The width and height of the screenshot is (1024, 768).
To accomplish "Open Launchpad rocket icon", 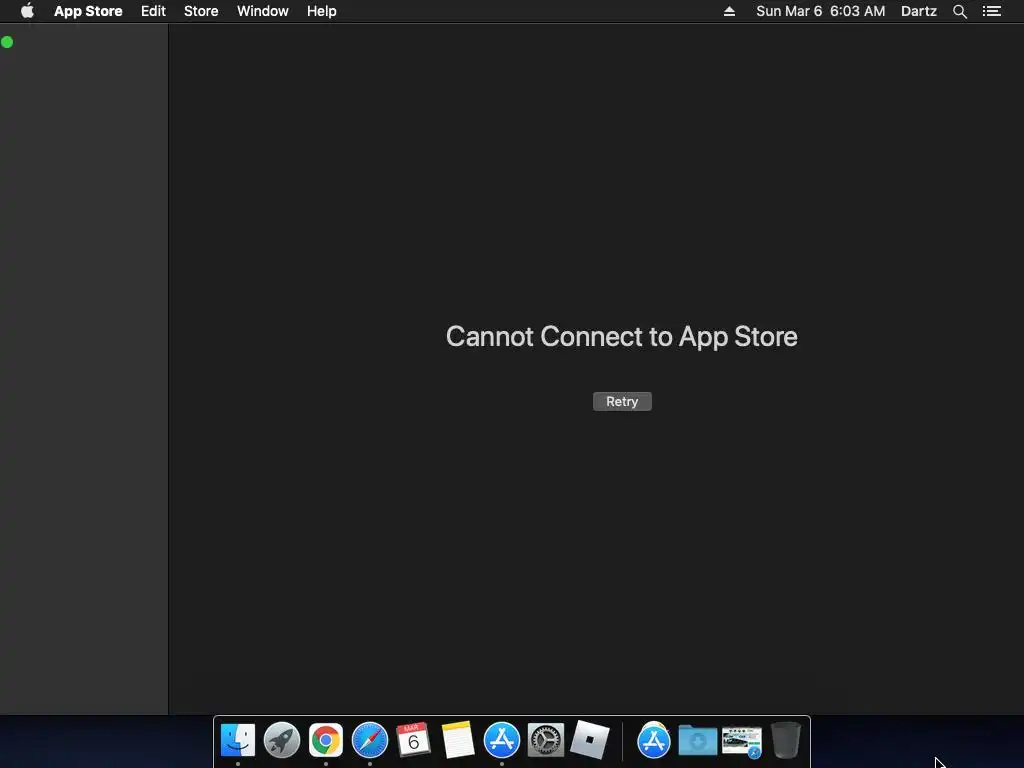I will click(281, 740).
